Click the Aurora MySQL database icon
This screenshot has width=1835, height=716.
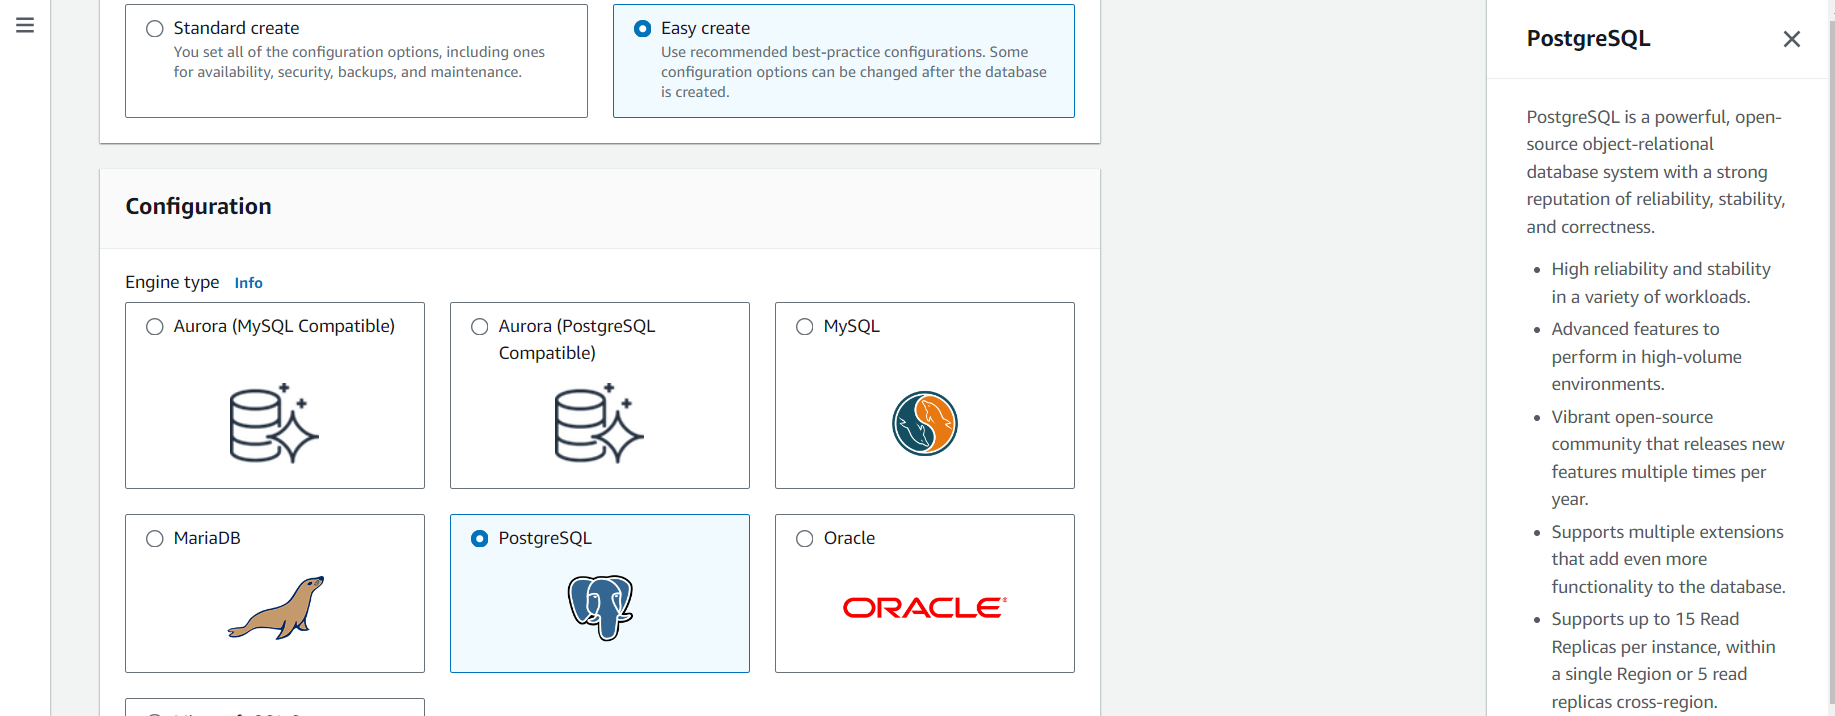pyautogui.click(x=273, y=423)
